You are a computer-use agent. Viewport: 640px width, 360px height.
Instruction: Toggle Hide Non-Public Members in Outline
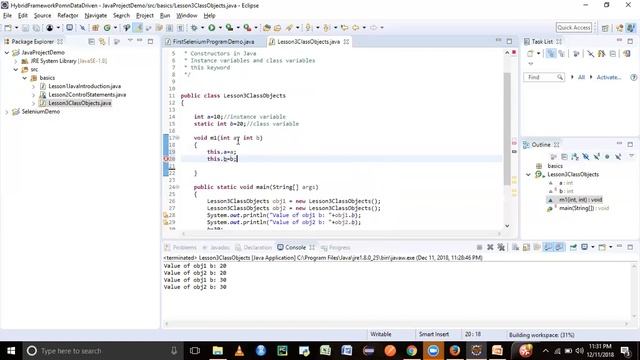[x=607, y=156]
